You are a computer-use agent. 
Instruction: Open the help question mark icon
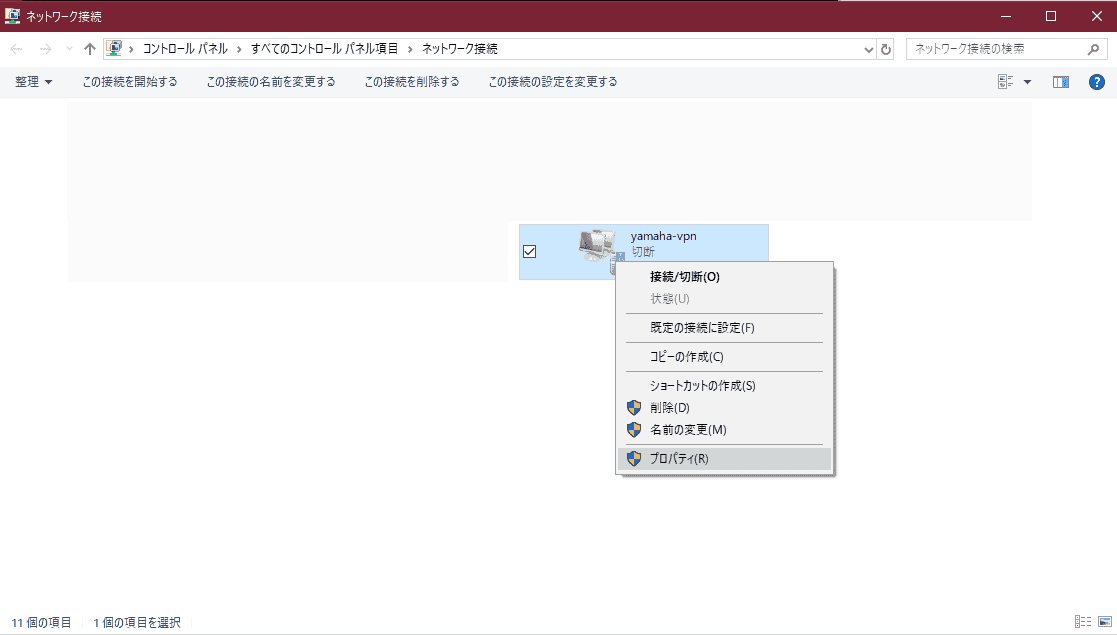click(1096, 82)
